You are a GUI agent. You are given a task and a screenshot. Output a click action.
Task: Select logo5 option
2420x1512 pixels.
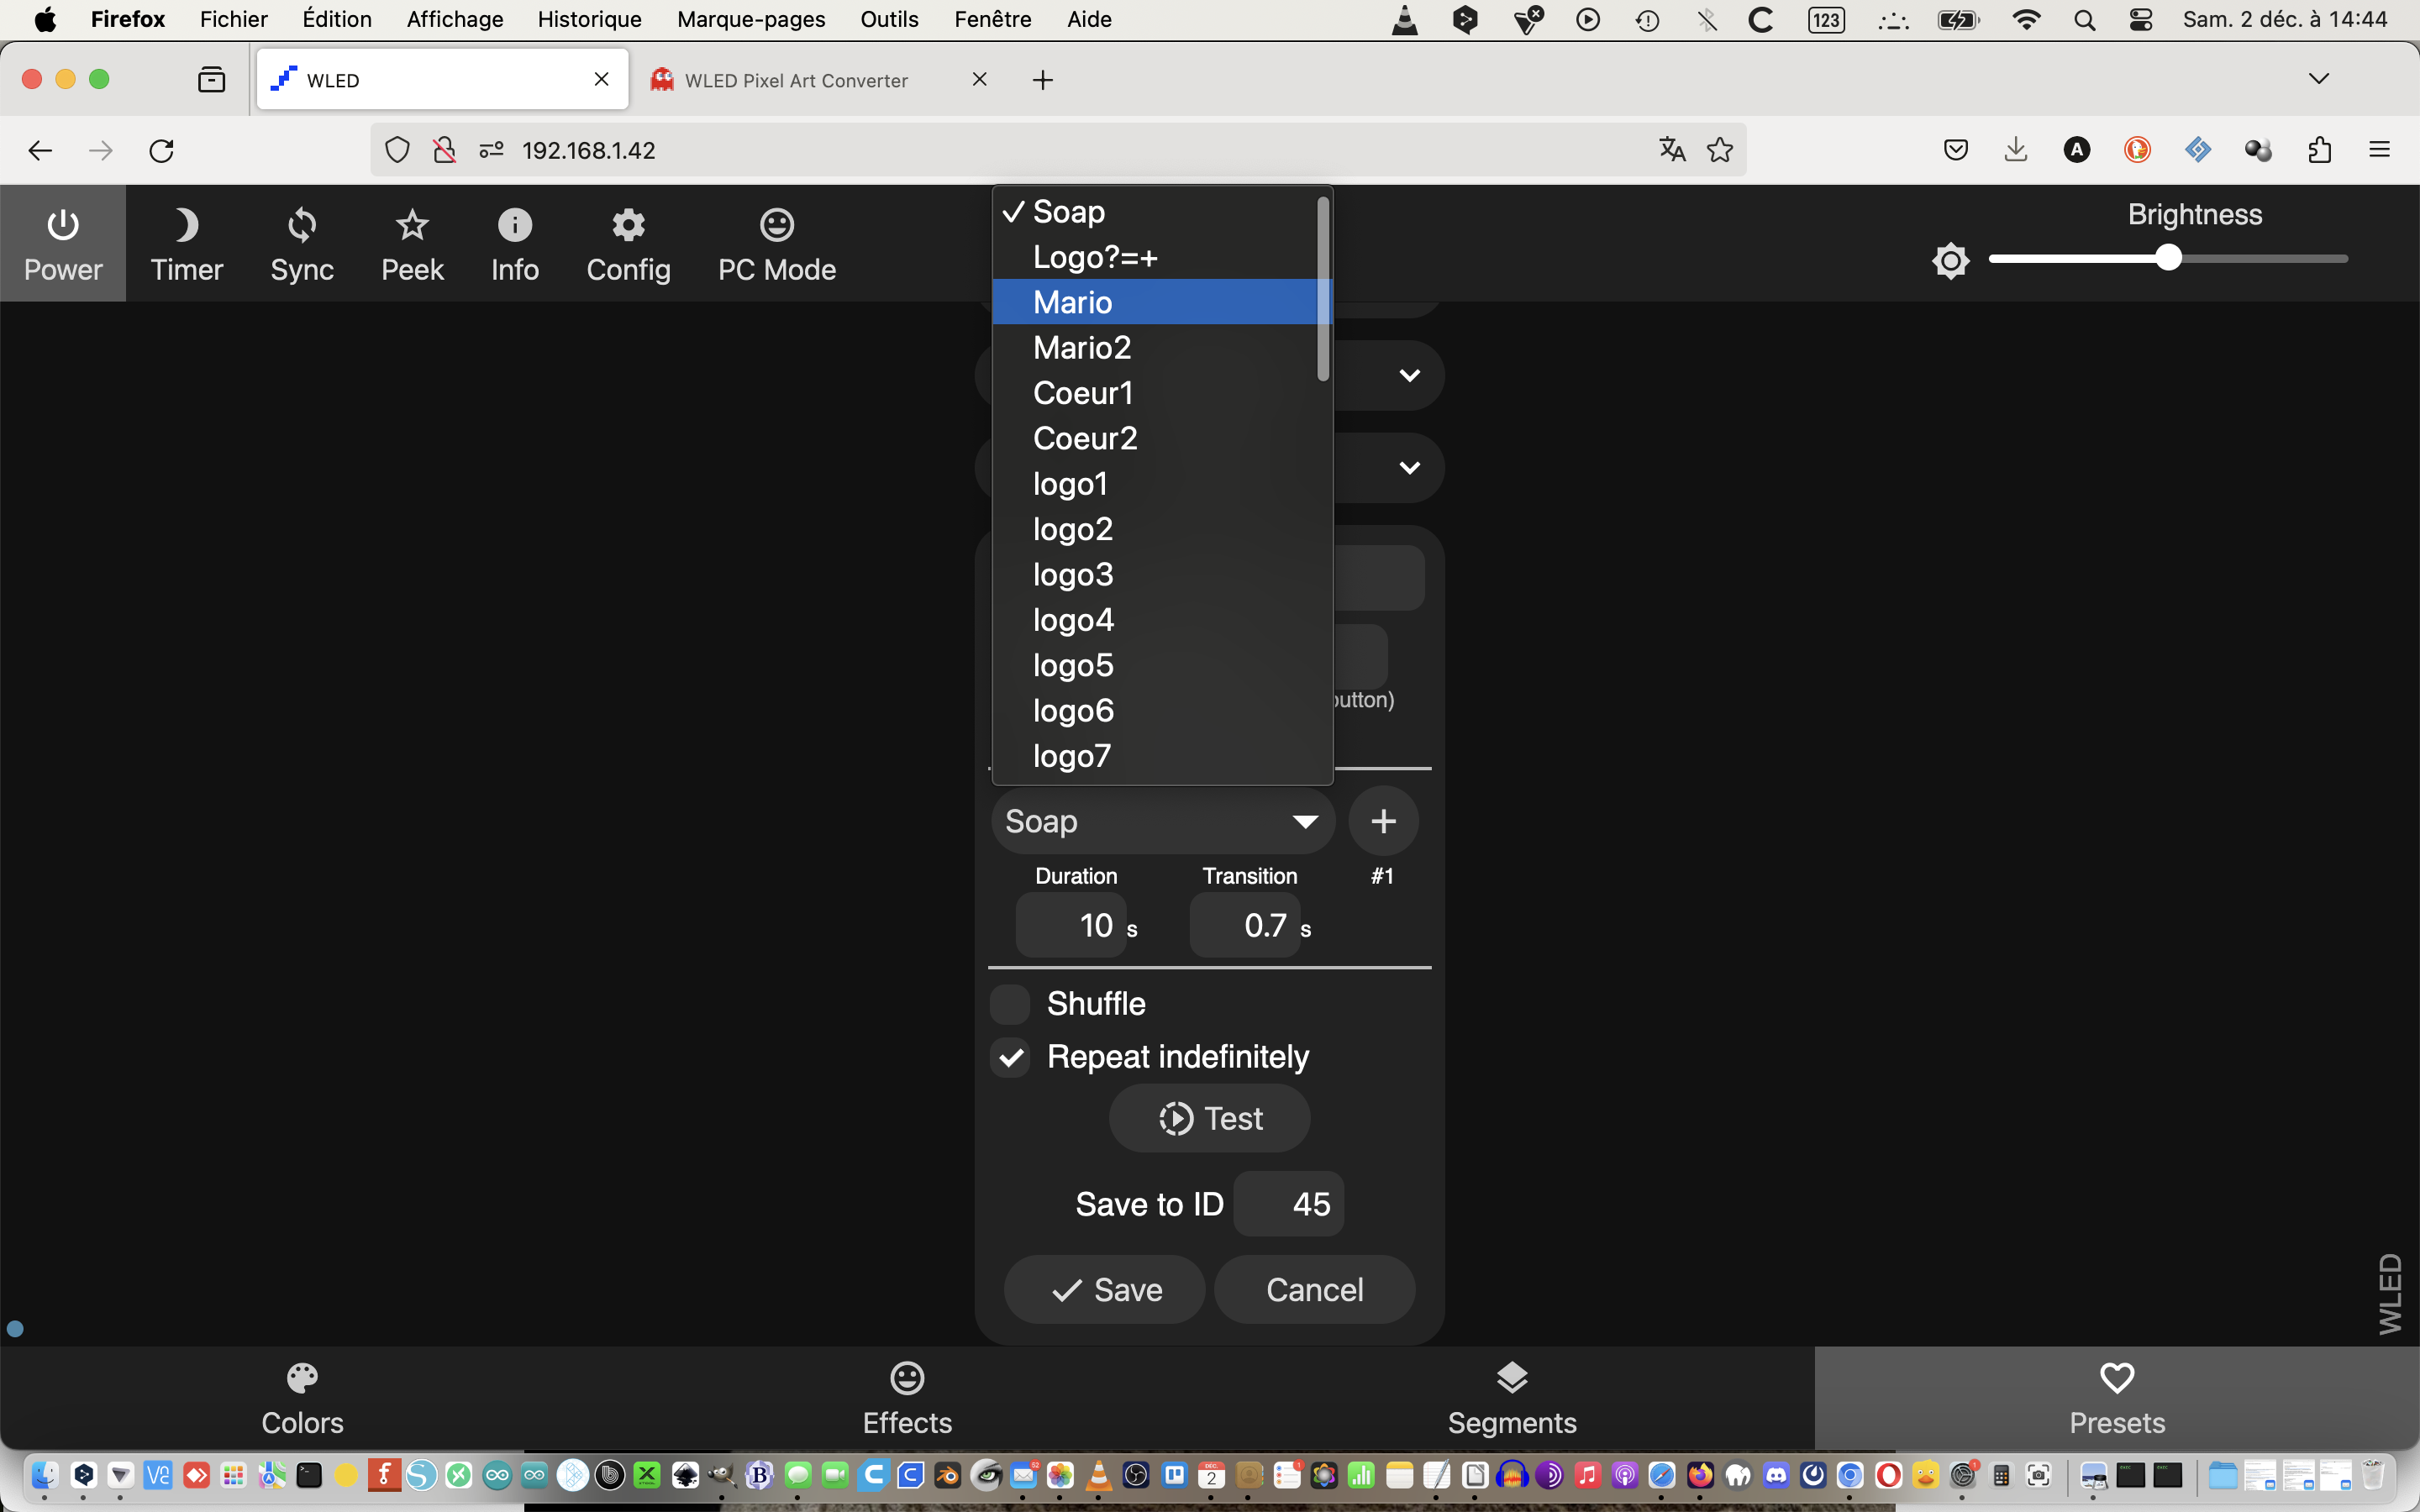1157,665
